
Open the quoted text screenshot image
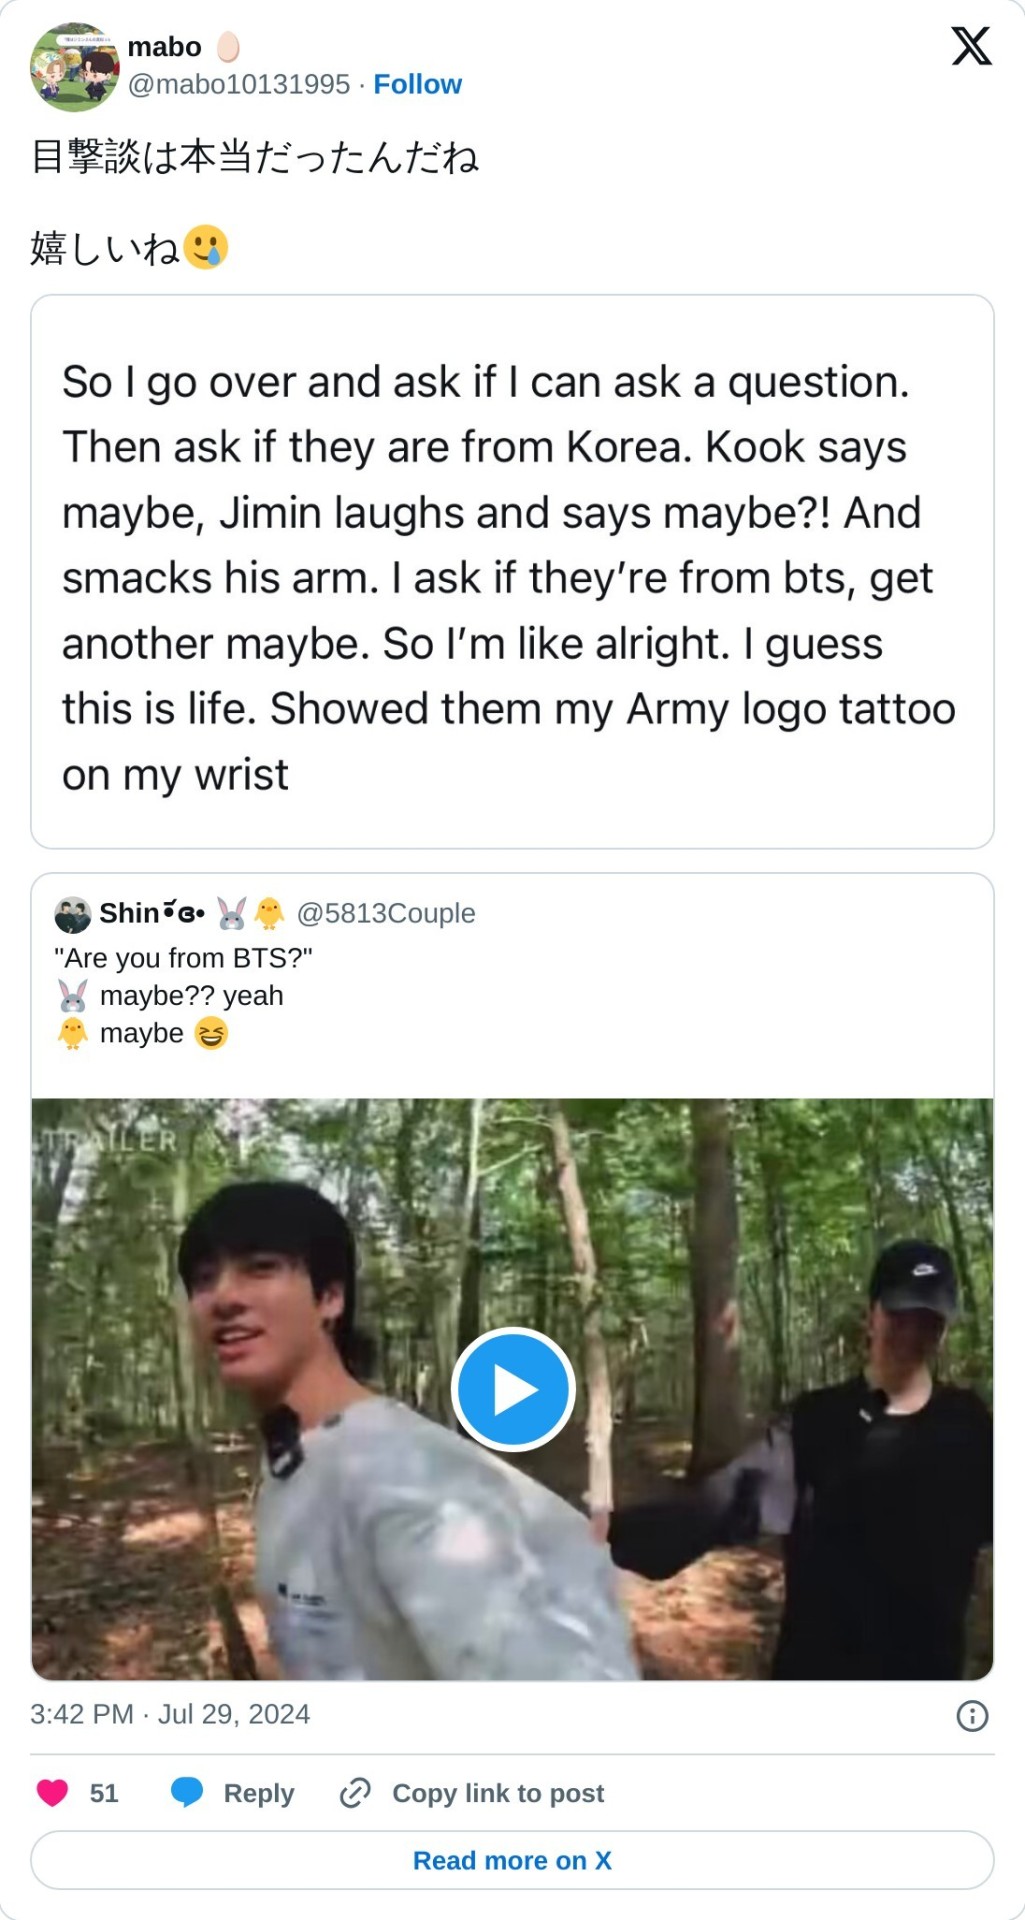512,572
